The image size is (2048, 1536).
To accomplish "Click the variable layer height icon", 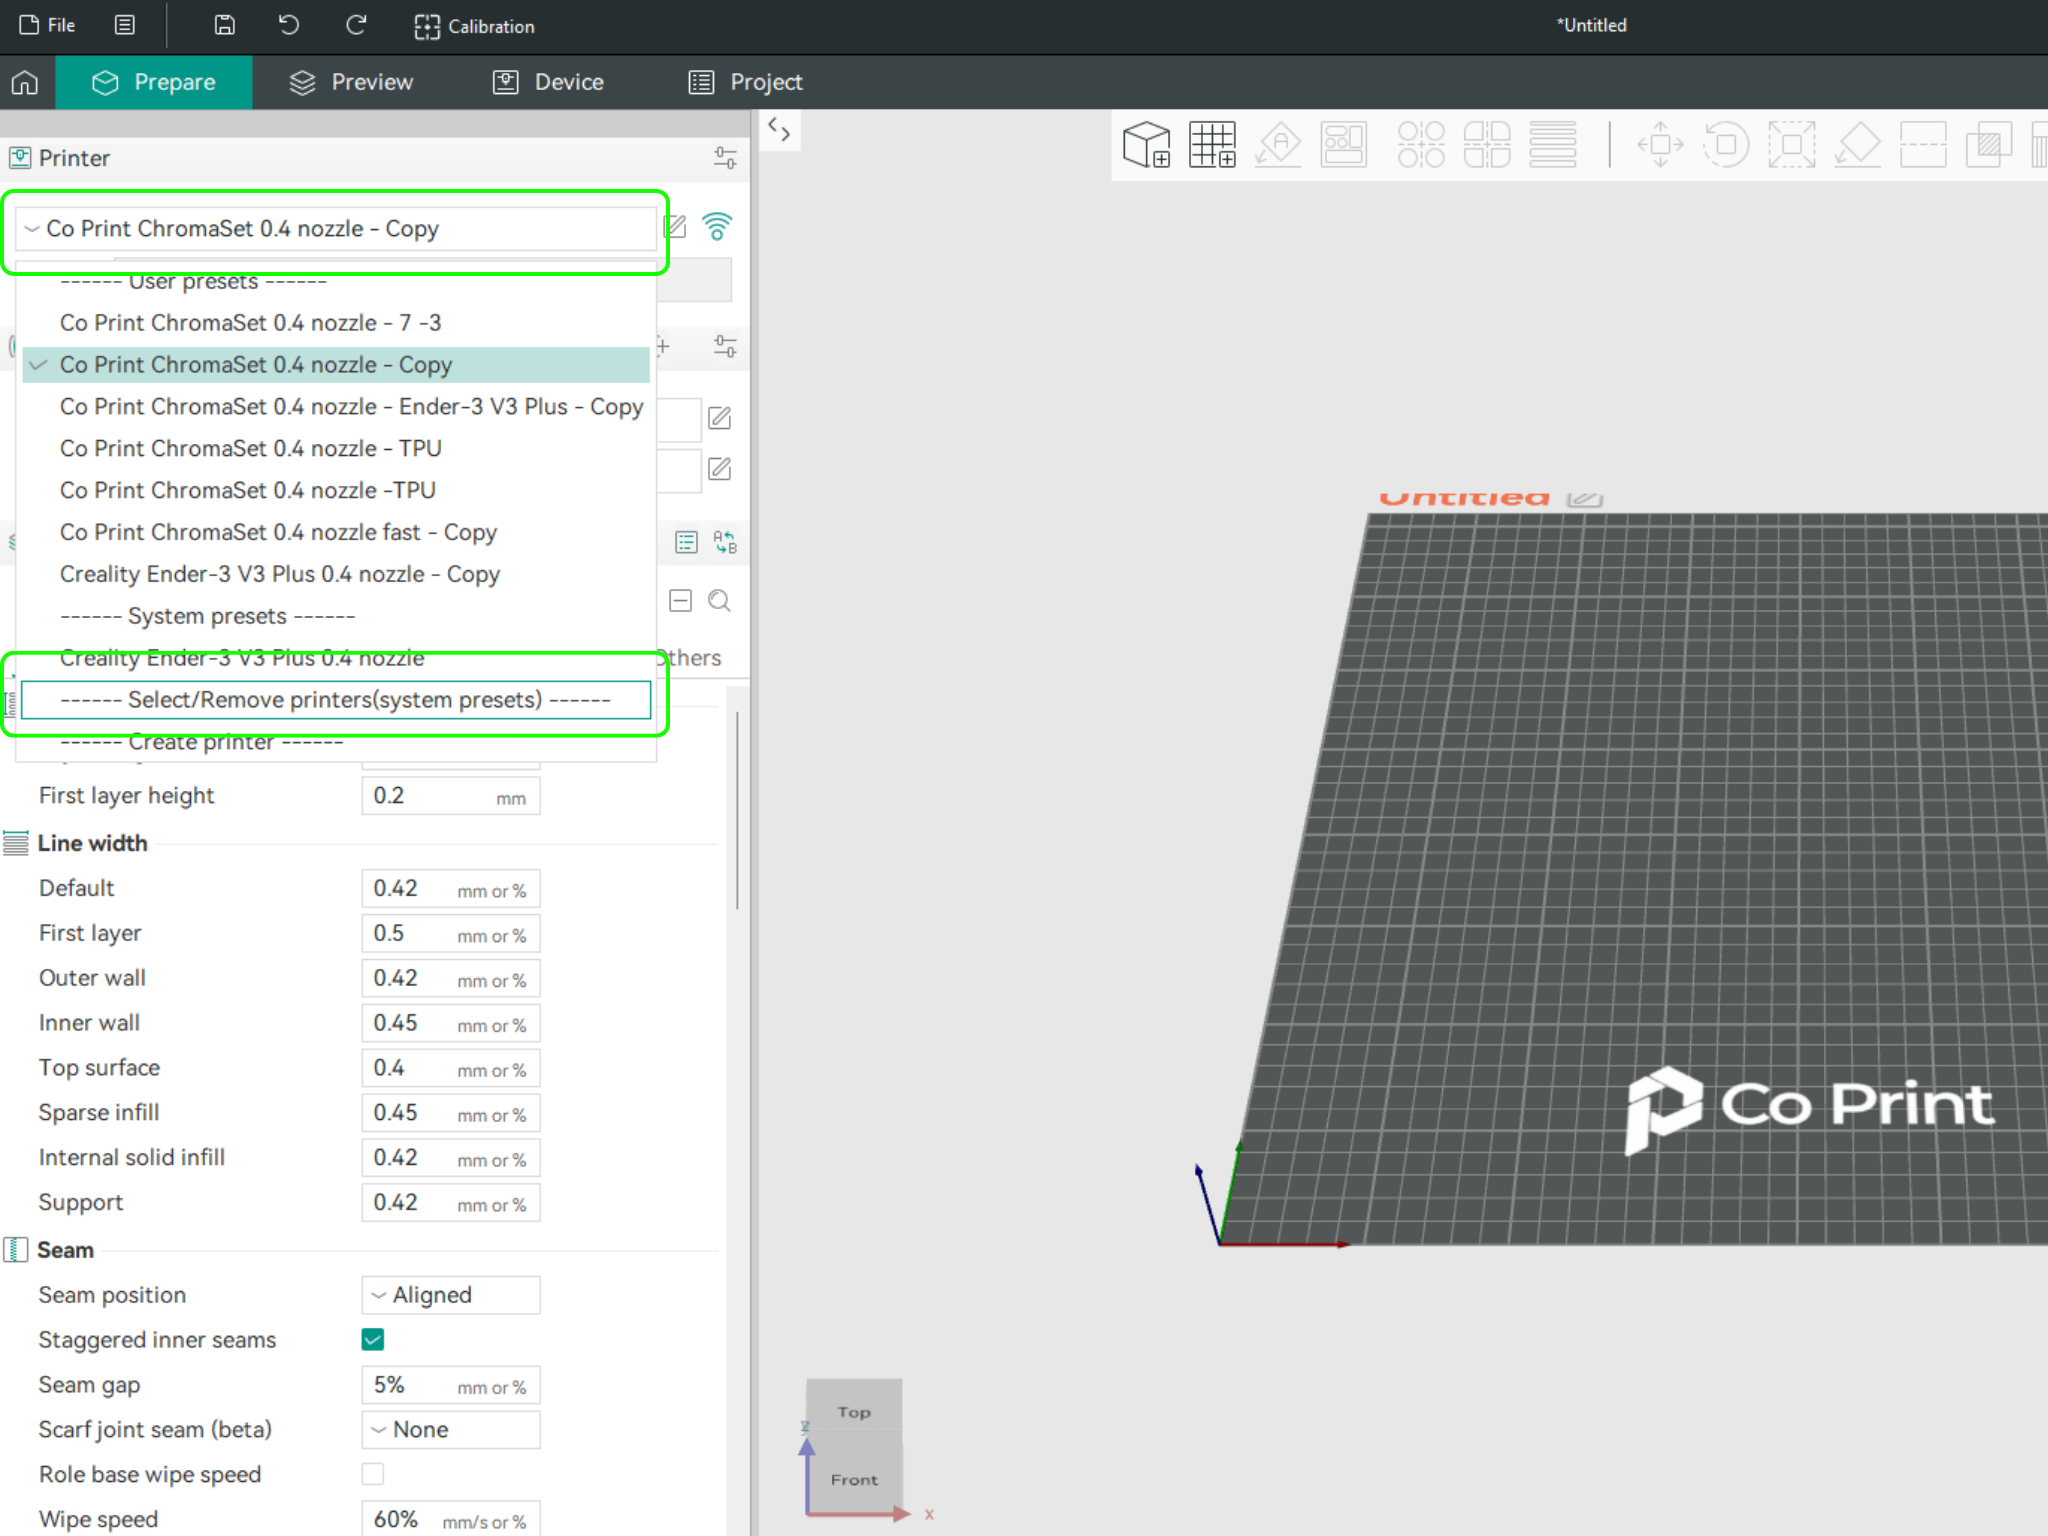I will click(x=1553, y=145).
